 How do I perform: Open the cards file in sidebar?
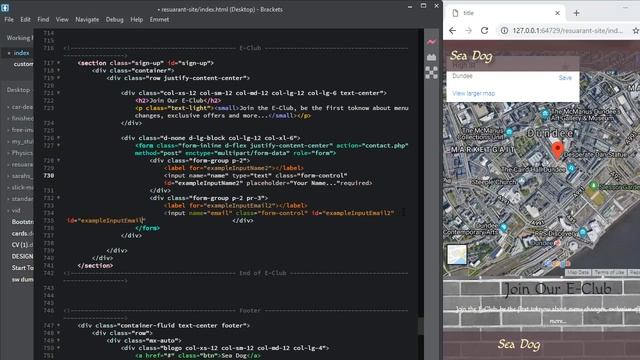pyautogui.click(x=22, y=233)
